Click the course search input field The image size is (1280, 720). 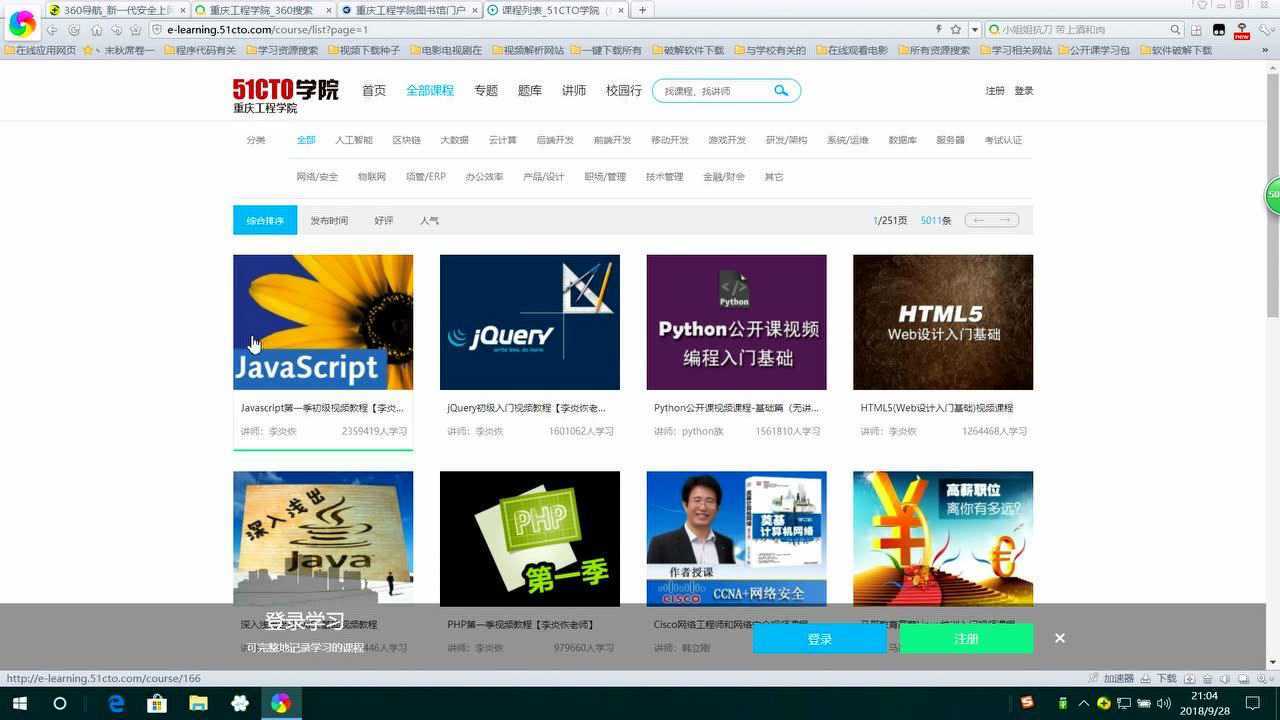[712, 91]
